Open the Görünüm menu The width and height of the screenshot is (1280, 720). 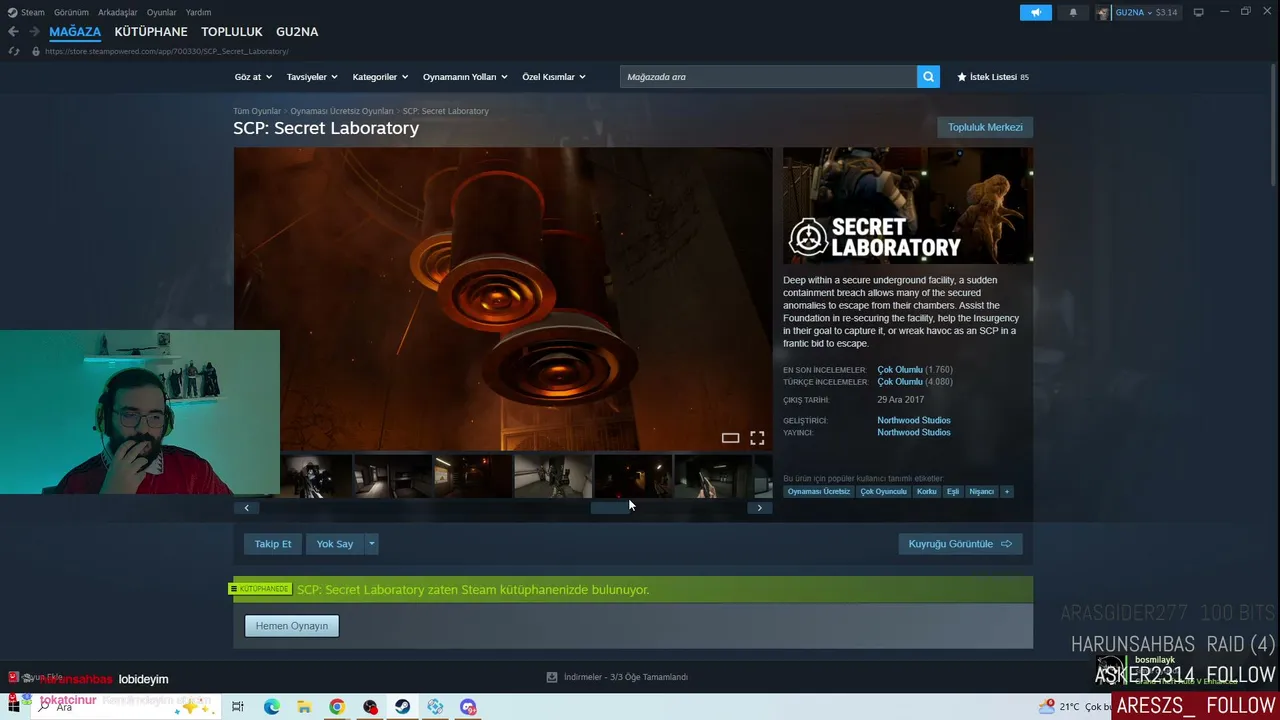click(71, 12)
